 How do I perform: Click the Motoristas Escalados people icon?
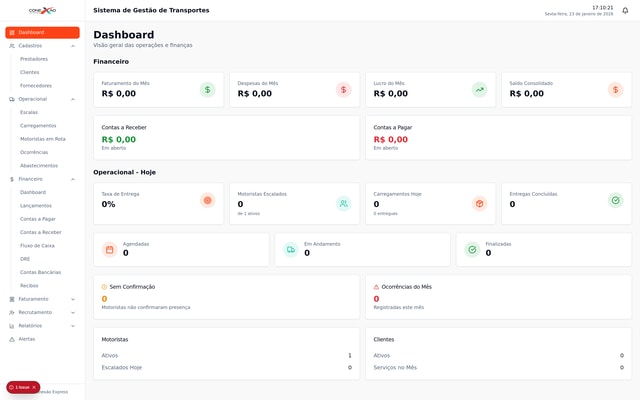[343, 203]
